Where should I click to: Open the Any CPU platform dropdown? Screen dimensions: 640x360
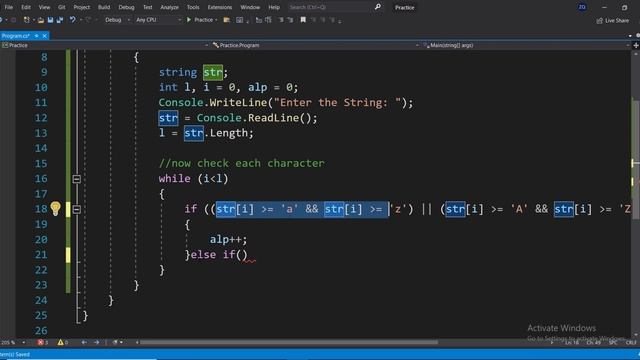coord(158,20)
